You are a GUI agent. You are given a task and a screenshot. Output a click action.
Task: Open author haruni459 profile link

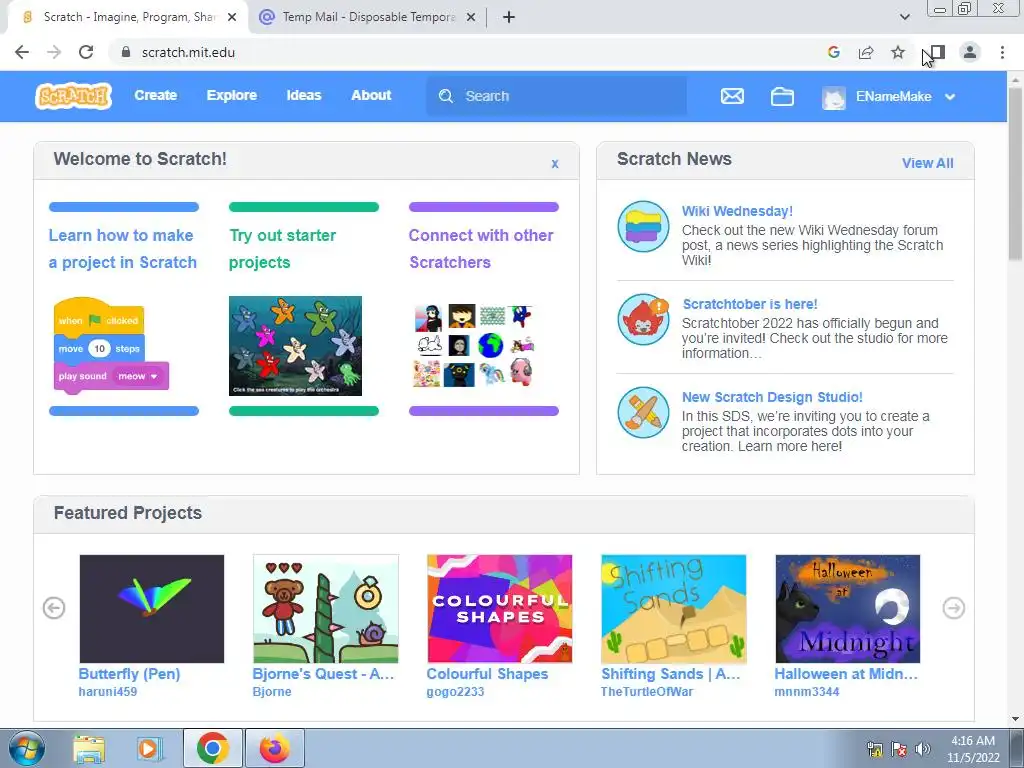(x=108, y=692)
